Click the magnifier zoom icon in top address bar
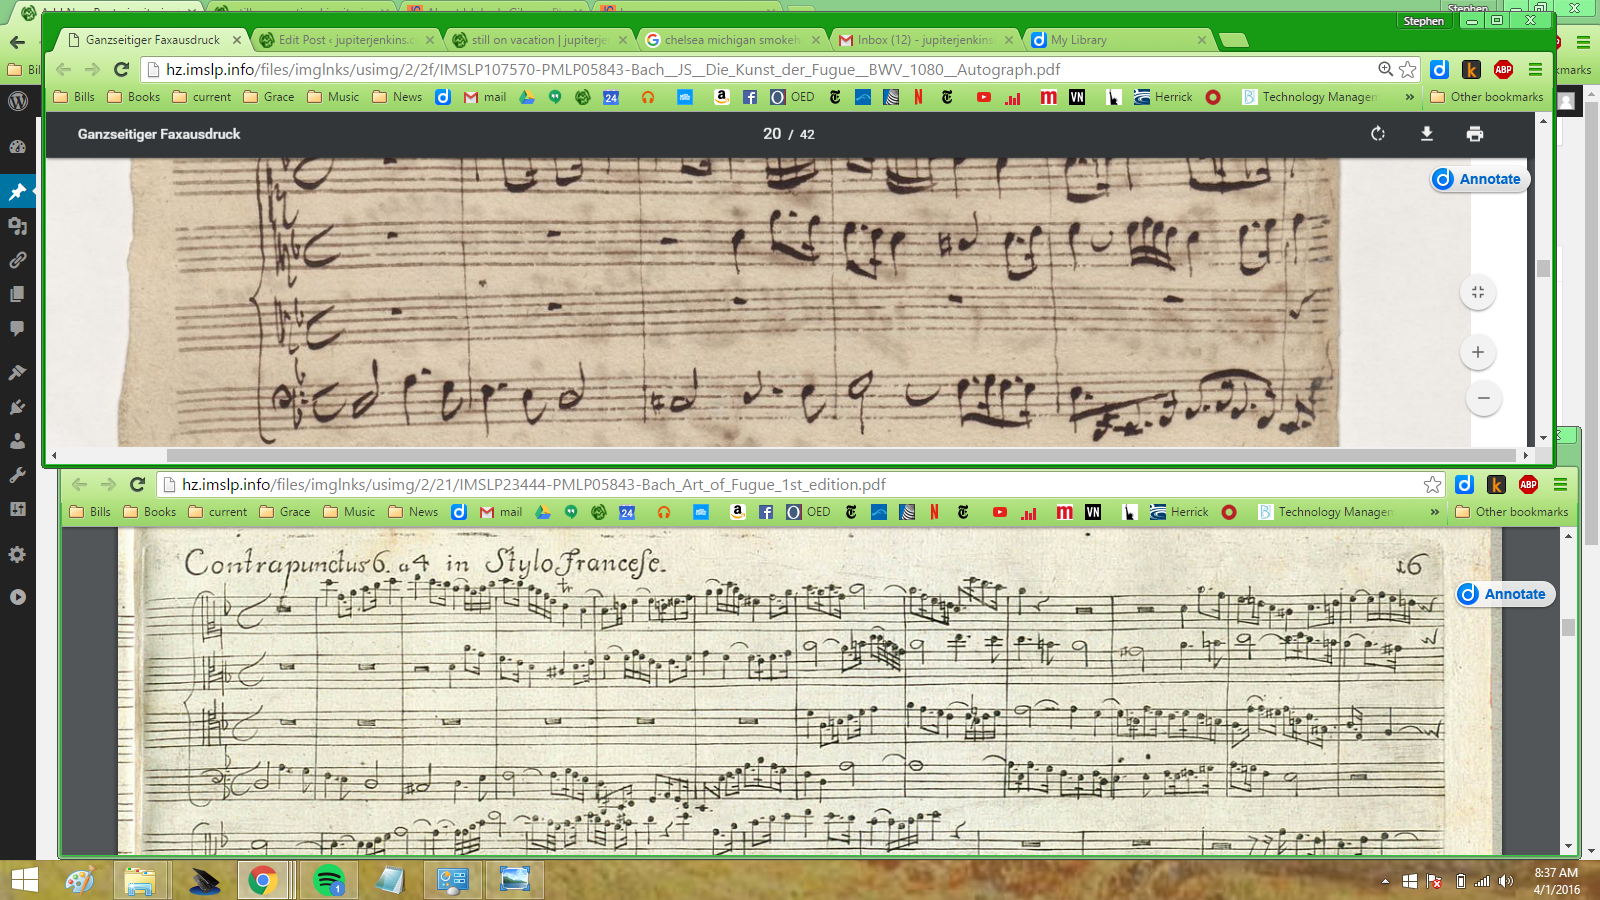The image size is (1600, 900). click(x=1385, y=69)
